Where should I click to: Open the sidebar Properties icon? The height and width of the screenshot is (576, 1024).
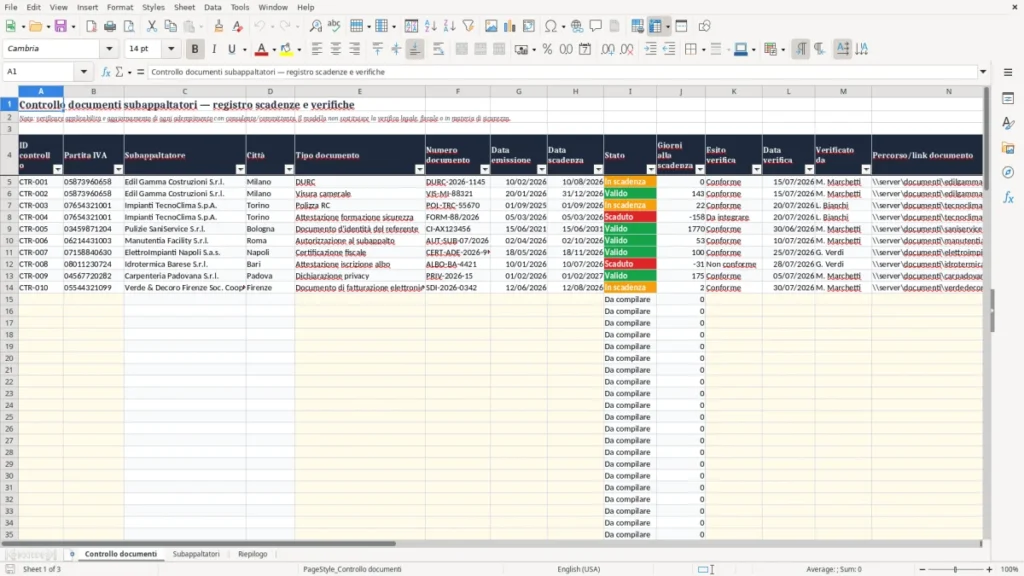1008,99
